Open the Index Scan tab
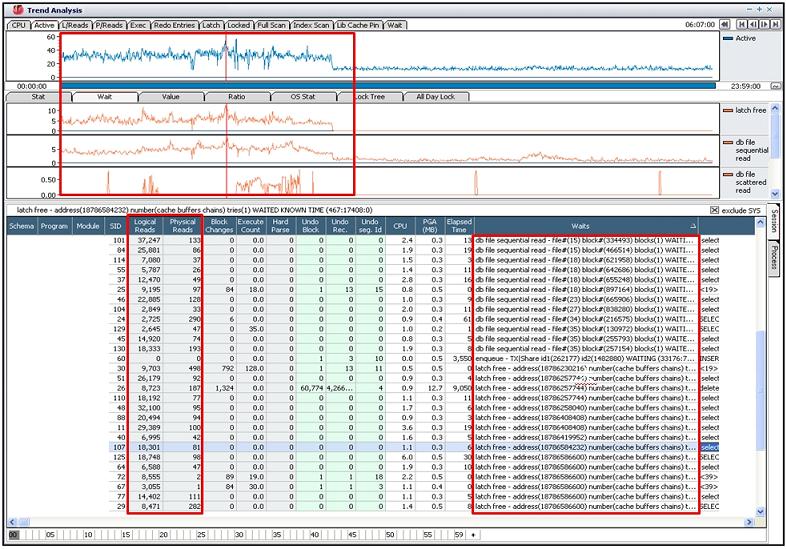Screen dimensions: 787x549 click(311, 25)
